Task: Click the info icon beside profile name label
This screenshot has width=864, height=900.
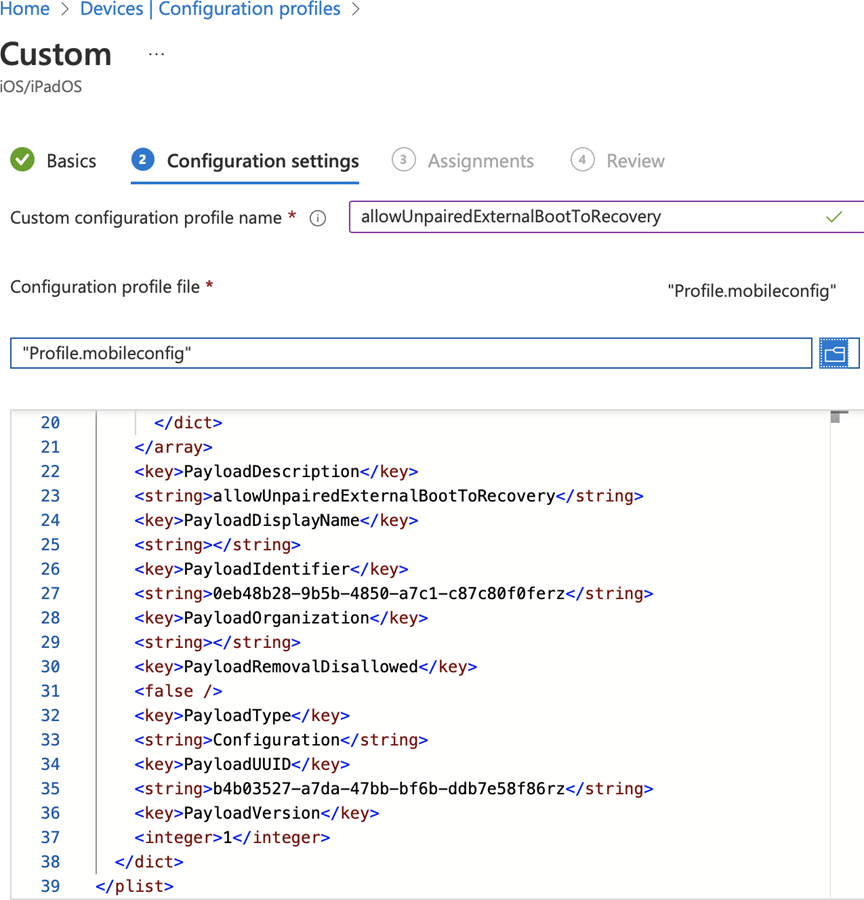Action: point(317,217)
